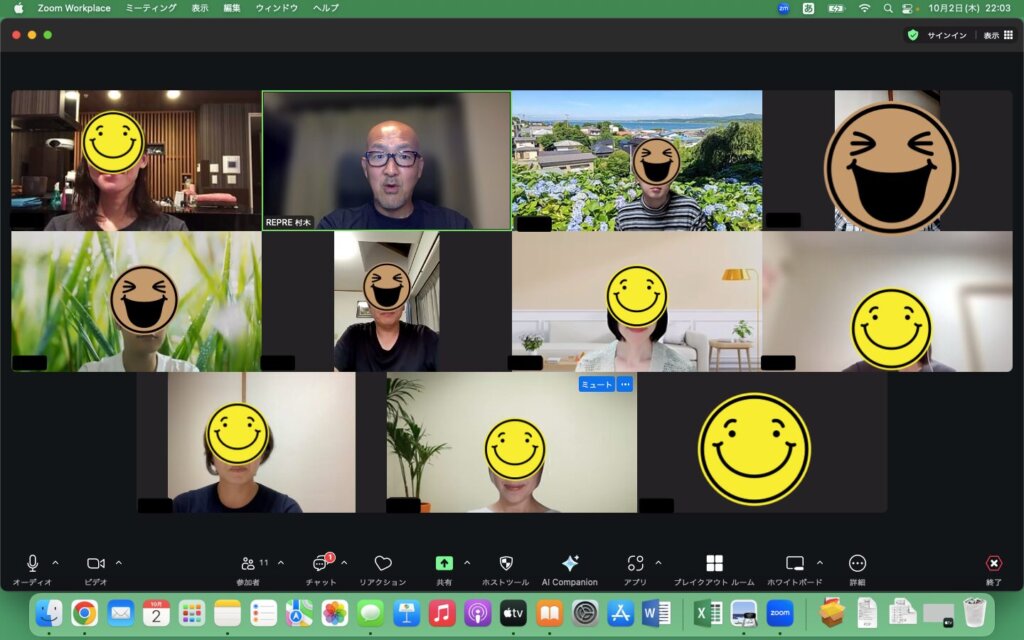The width and height of the screenshot is (1024, 640).
Task: Click the green encryption shield icon
Action: click(912, 35)
